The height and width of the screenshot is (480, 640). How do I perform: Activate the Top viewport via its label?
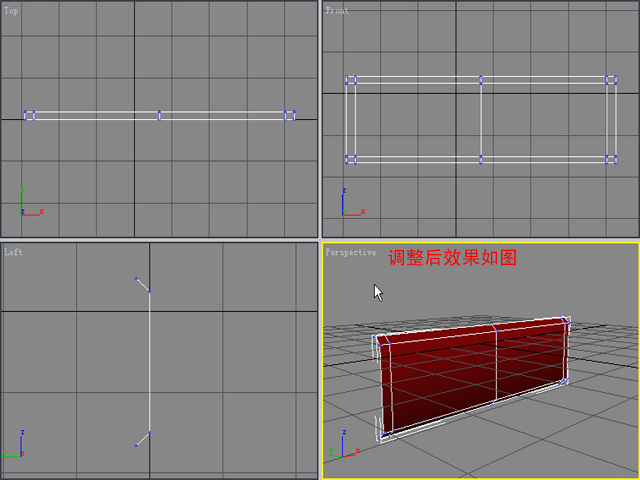11,11
